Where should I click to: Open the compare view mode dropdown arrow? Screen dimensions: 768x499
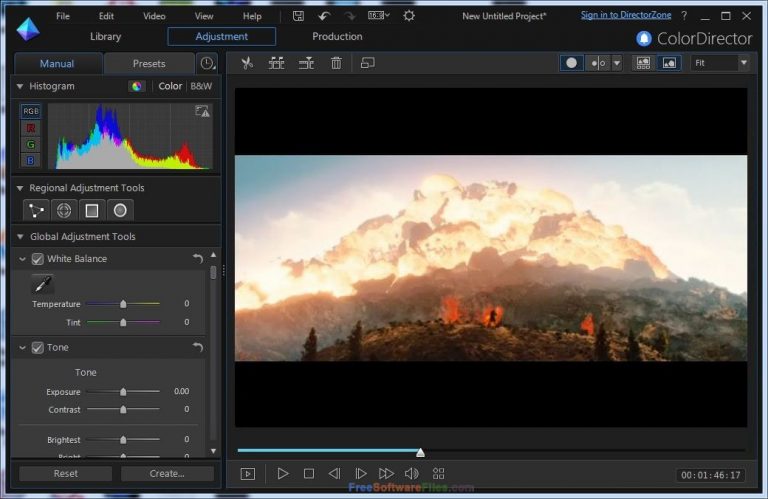[617, 63]
